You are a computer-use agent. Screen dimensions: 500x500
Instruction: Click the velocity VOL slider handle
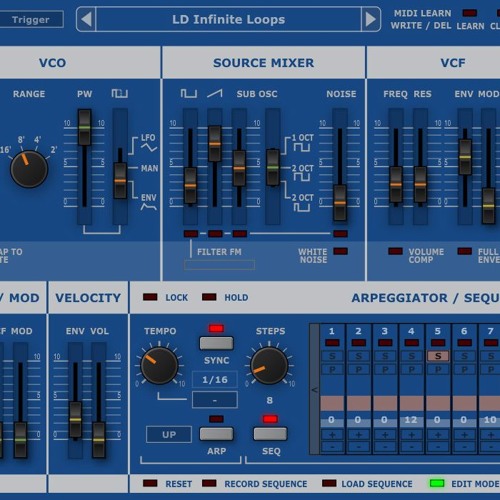(99, 440)
